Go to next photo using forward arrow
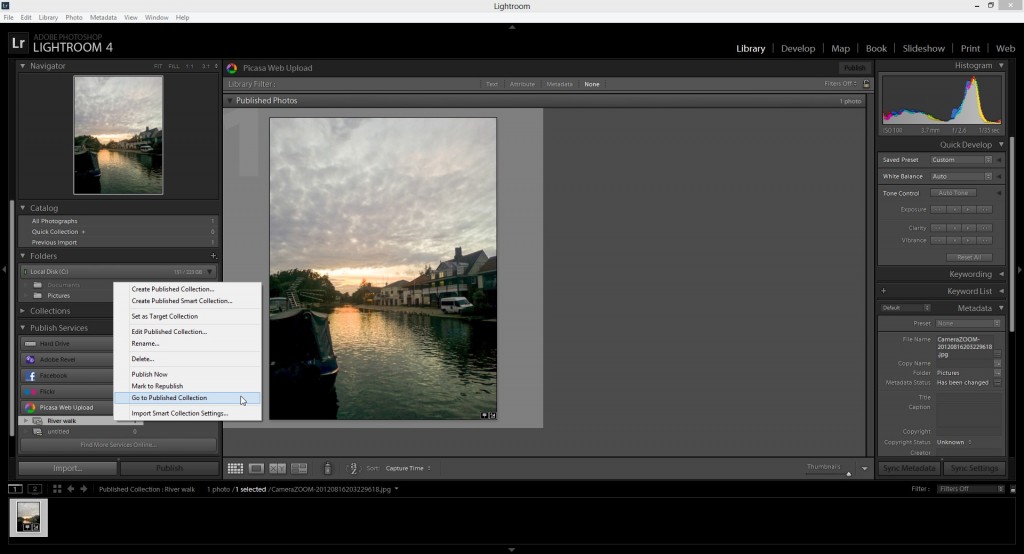The image size is (1024, 554). (84, 489)
